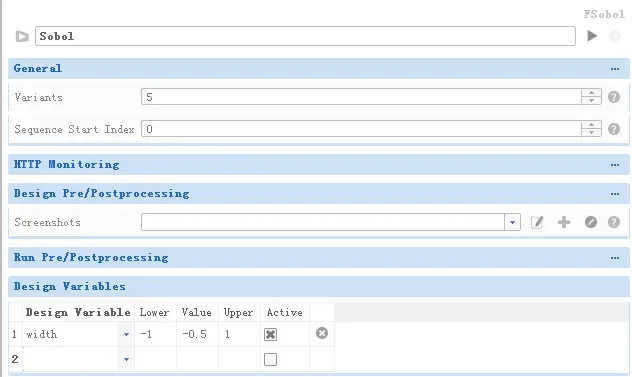This screenshot has height=377, width=632.
Task: Start the Sobol design engine run
Action: tap(592, 36)
